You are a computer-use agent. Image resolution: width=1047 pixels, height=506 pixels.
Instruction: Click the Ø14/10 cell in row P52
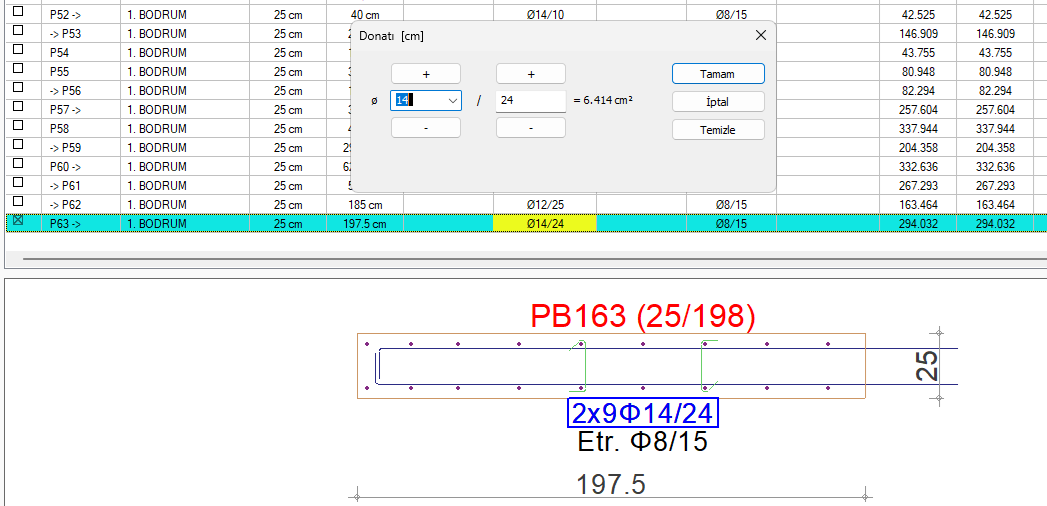544,15
